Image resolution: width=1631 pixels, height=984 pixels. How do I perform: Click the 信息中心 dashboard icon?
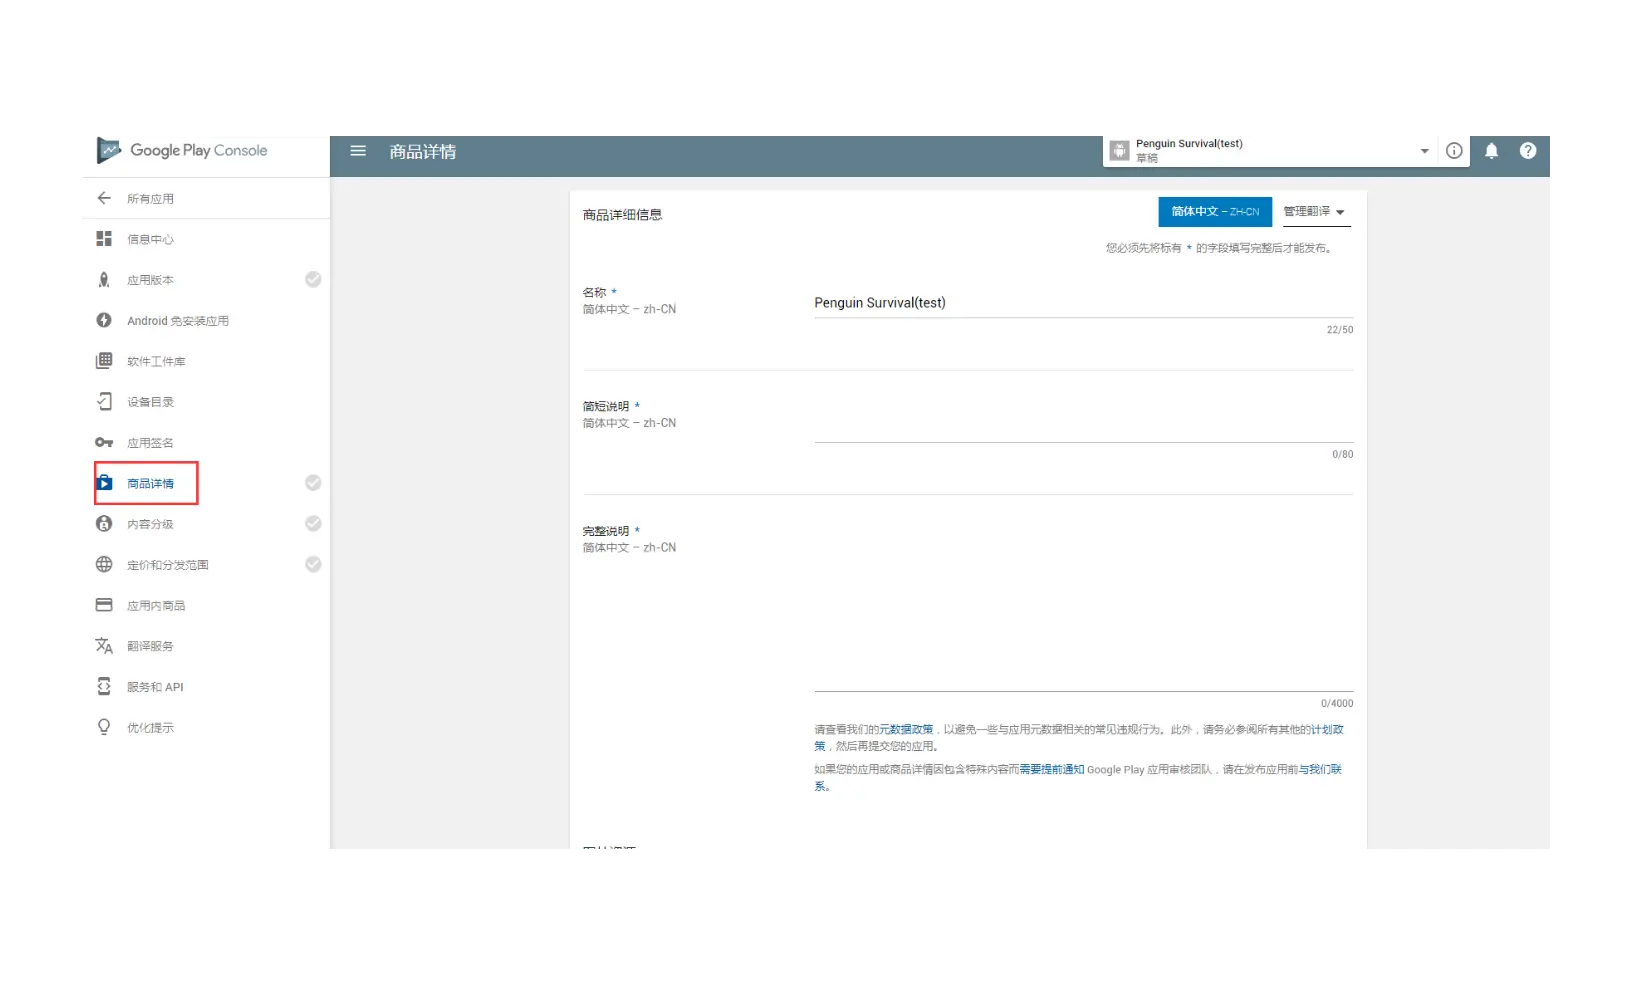point(104,239)
